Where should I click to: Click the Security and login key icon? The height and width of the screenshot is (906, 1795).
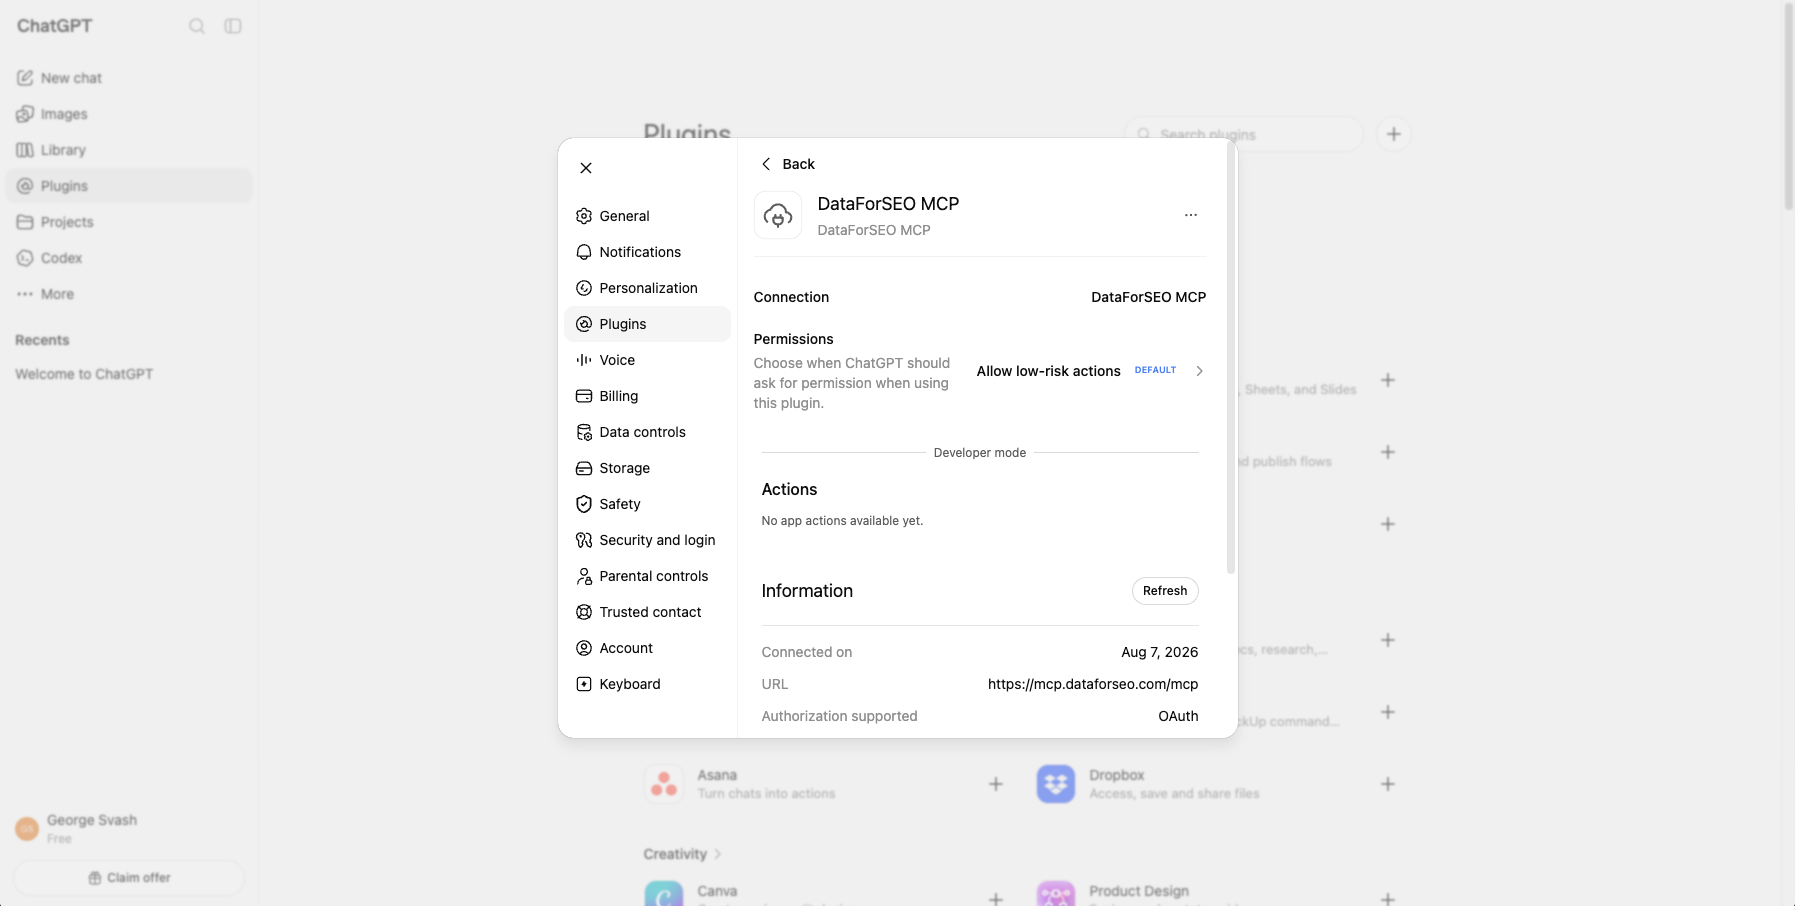(x=584, y=540)
